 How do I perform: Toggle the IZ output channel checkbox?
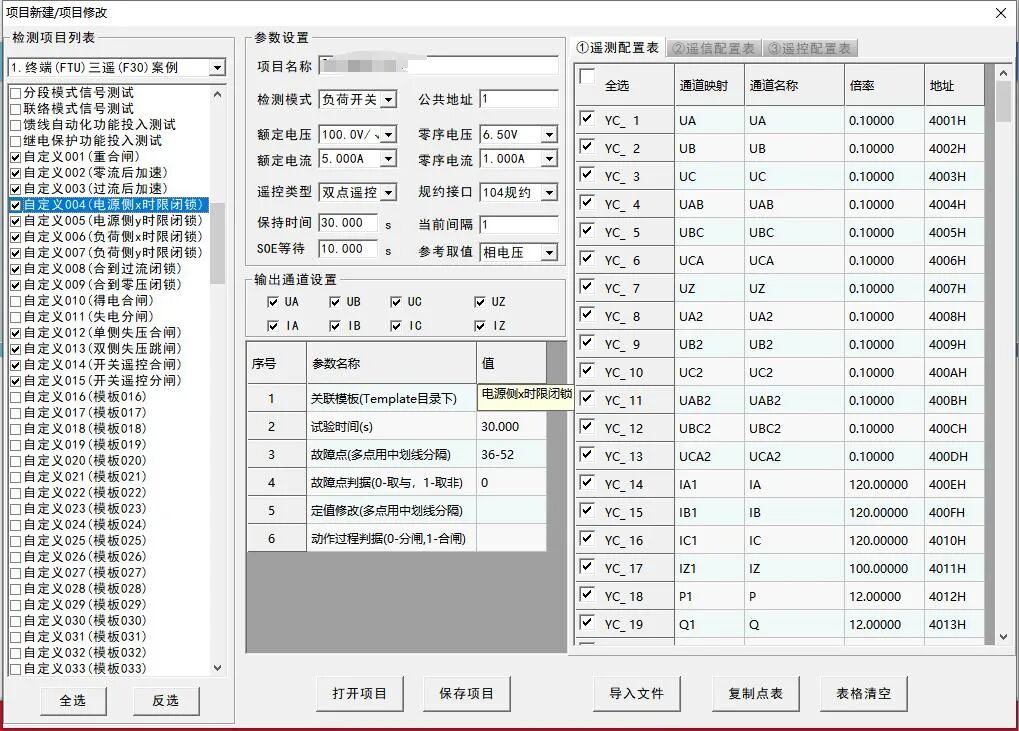pos(481,326)
